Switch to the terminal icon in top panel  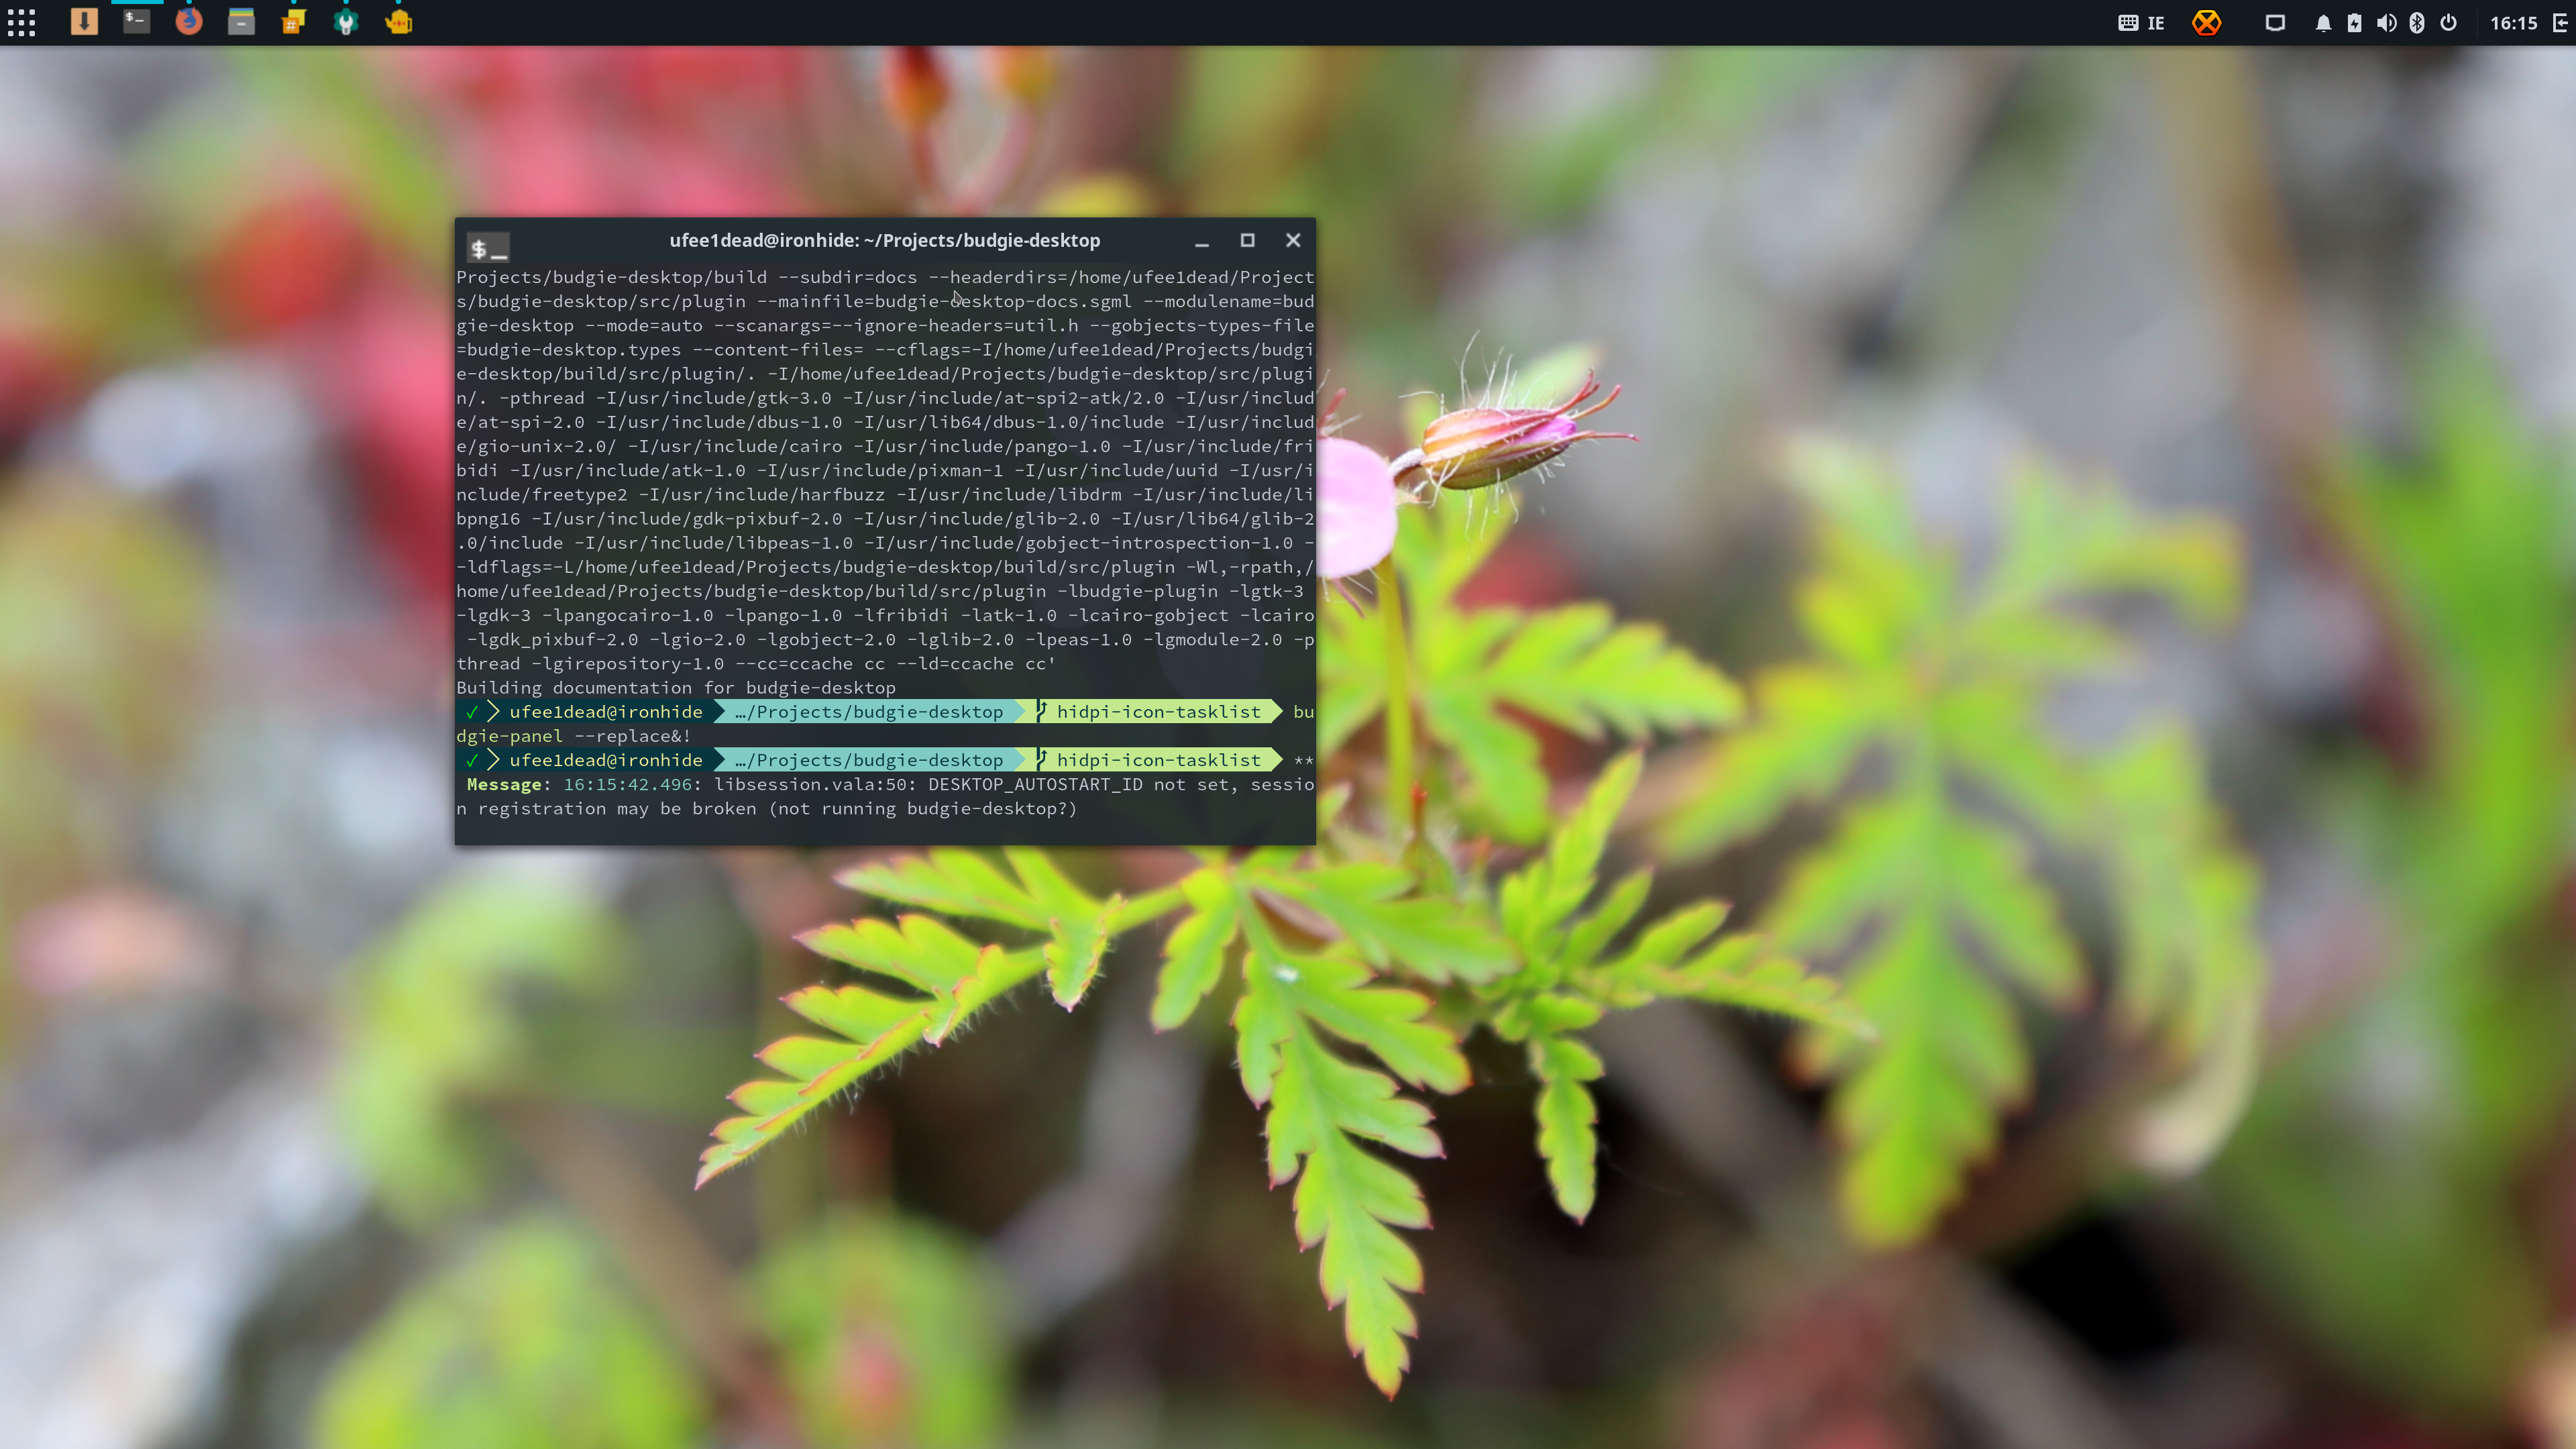click(x=137, y=22)
